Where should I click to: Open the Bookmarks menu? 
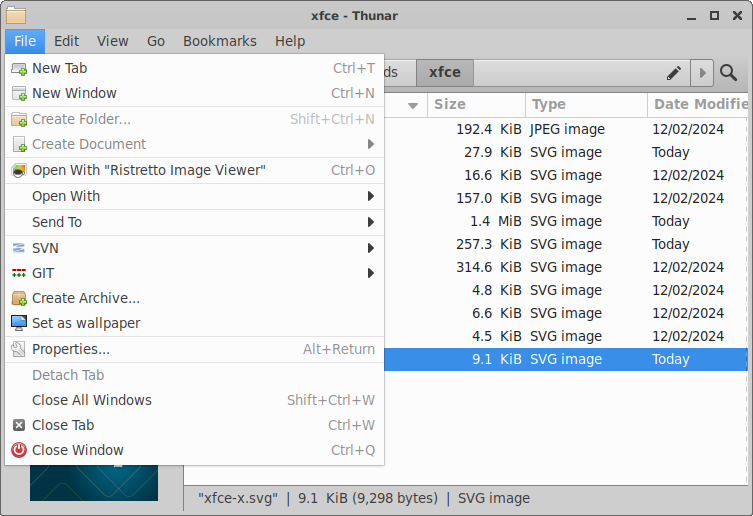coord(219,41)
